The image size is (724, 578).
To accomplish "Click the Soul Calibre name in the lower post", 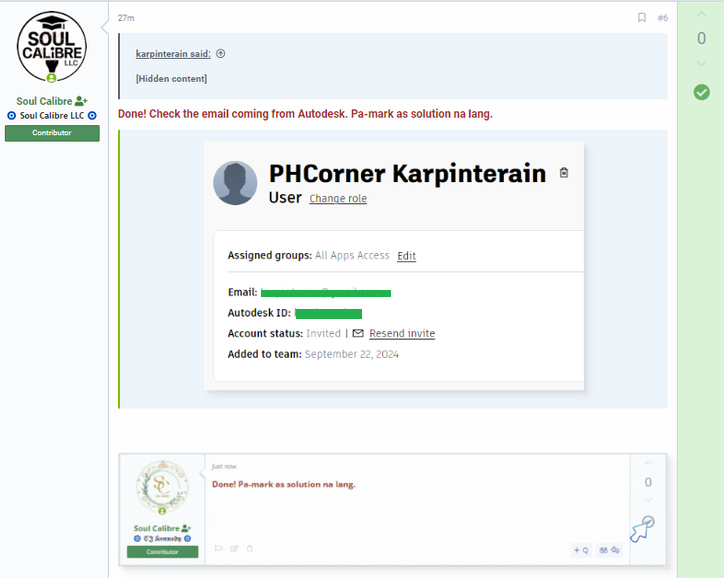I will [157, 528].
